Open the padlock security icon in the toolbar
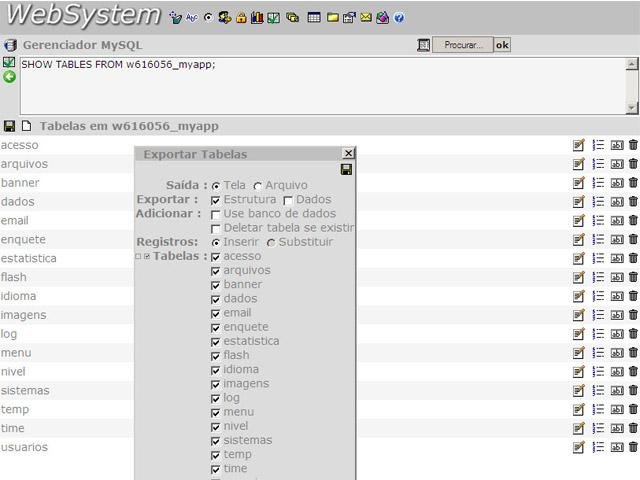 point(241,18)
